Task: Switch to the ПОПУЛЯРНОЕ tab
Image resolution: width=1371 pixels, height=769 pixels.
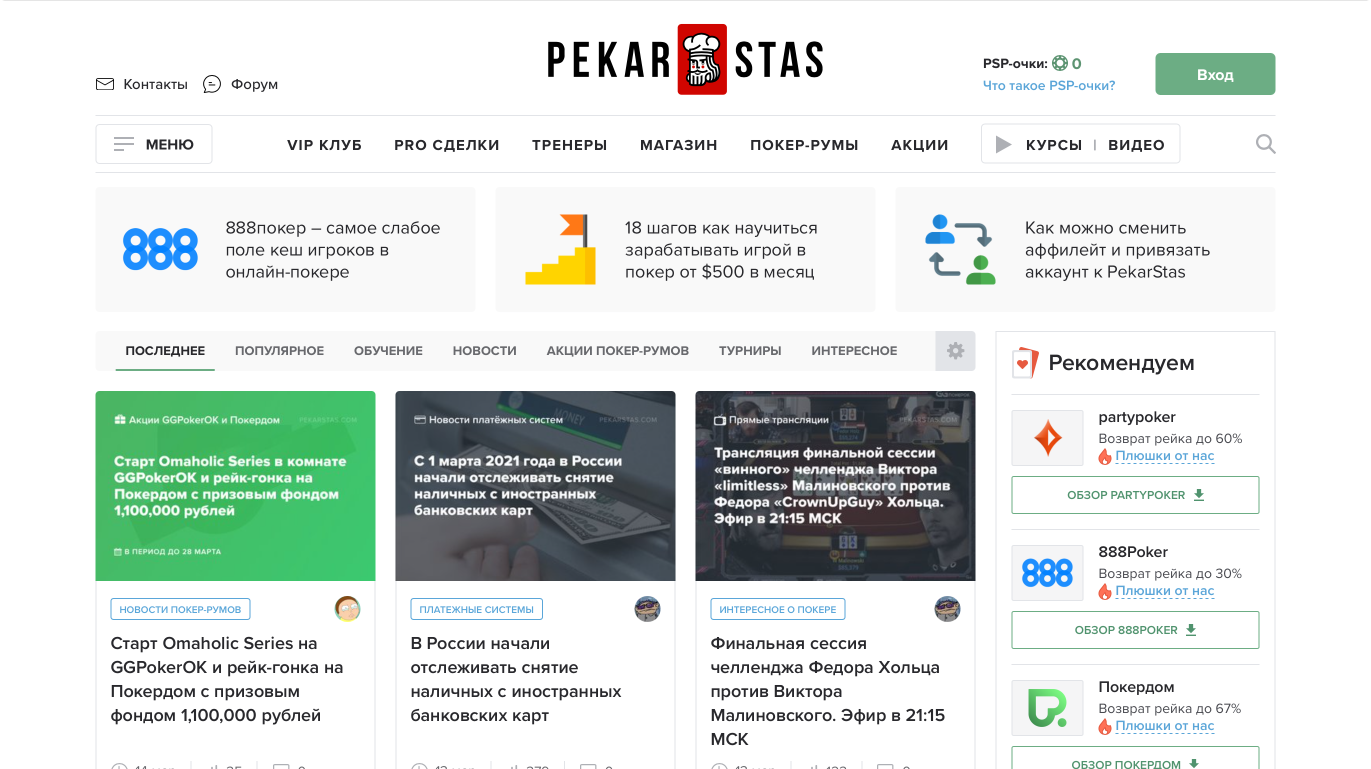Action: [279, 351]
